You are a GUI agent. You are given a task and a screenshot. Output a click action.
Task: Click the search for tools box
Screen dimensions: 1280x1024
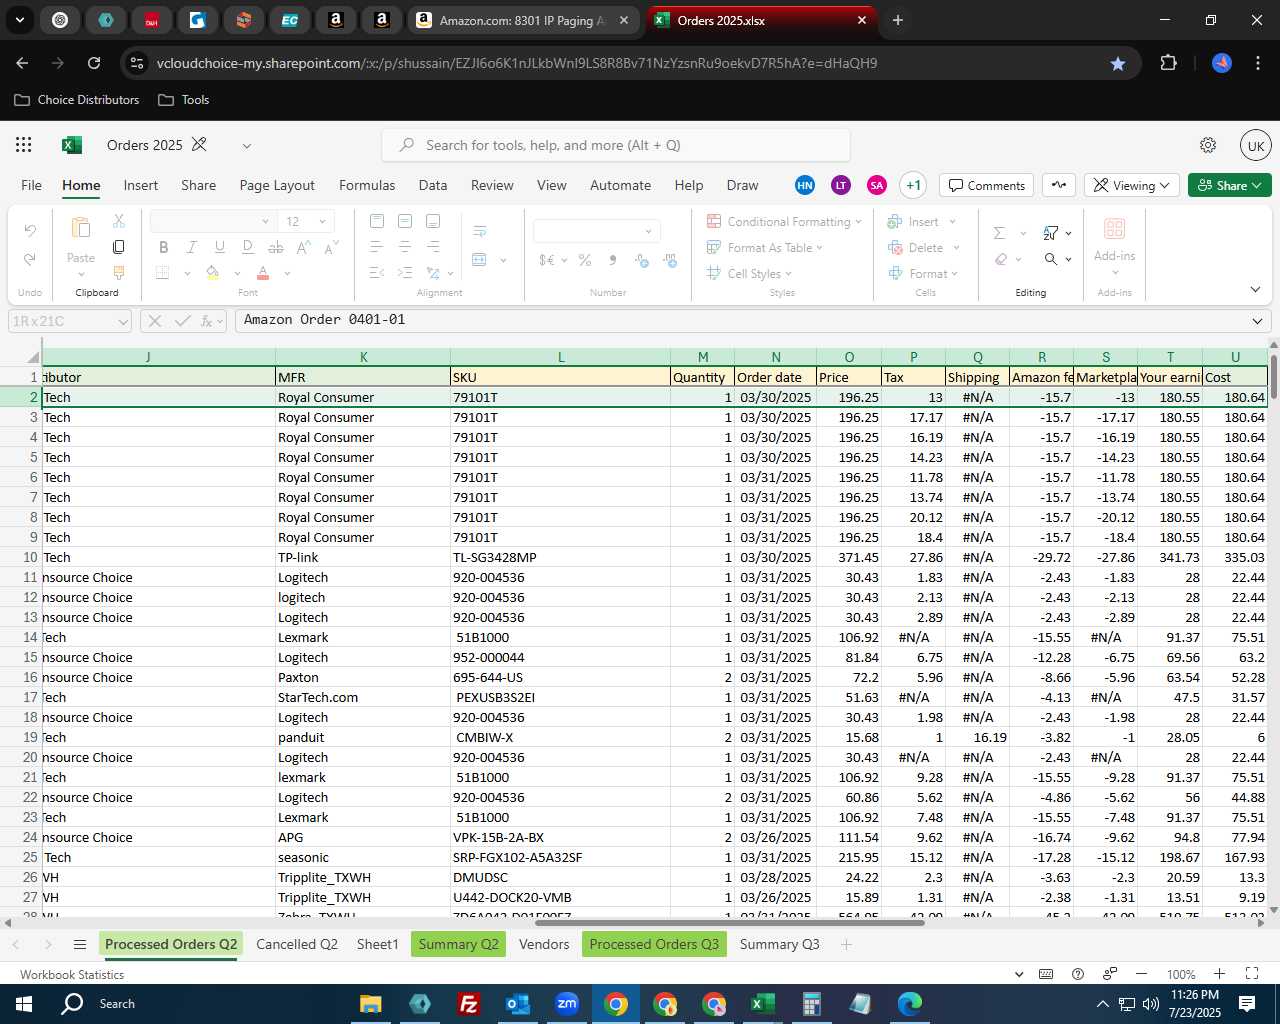(616, 145)
